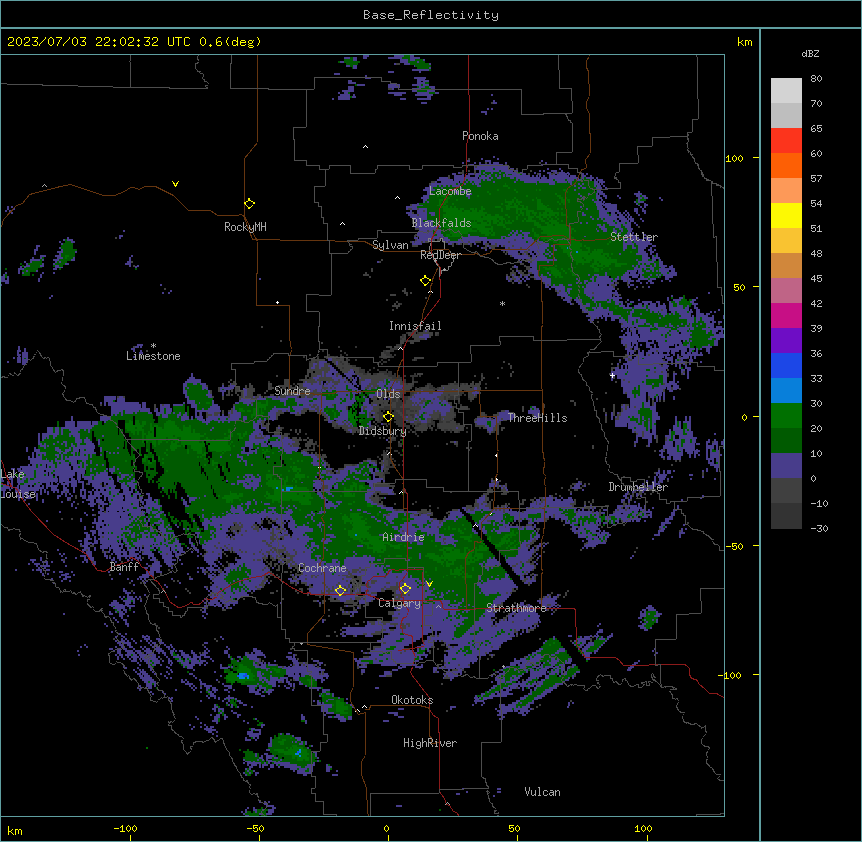Click the Ponoka city label
This screenshot has width=862, height=842.
[480, 136]
